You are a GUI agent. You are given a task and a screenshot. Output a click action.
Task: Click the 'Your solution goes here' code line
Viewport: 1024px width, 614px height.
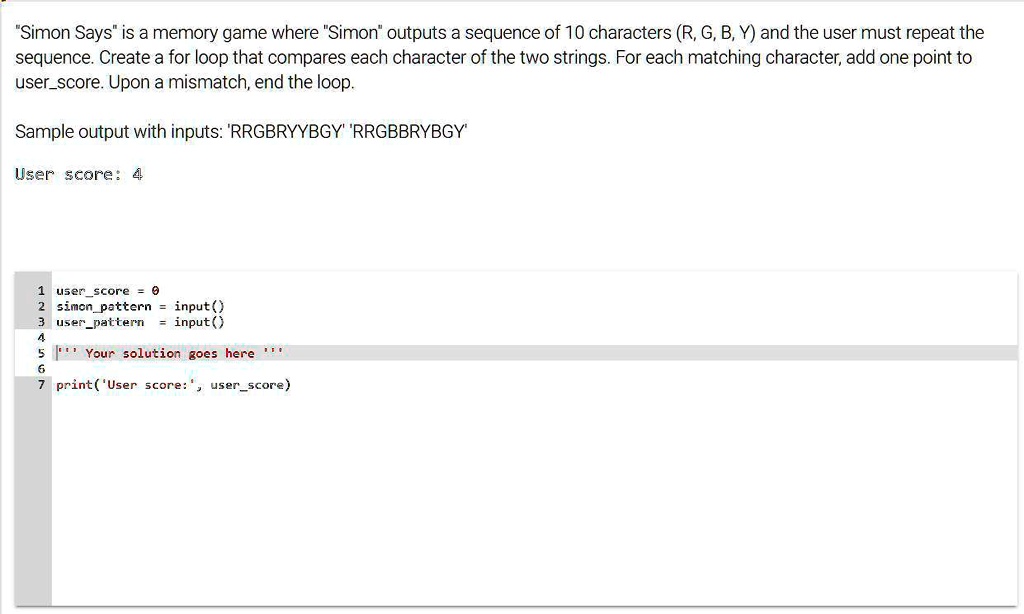pos(170,353)
